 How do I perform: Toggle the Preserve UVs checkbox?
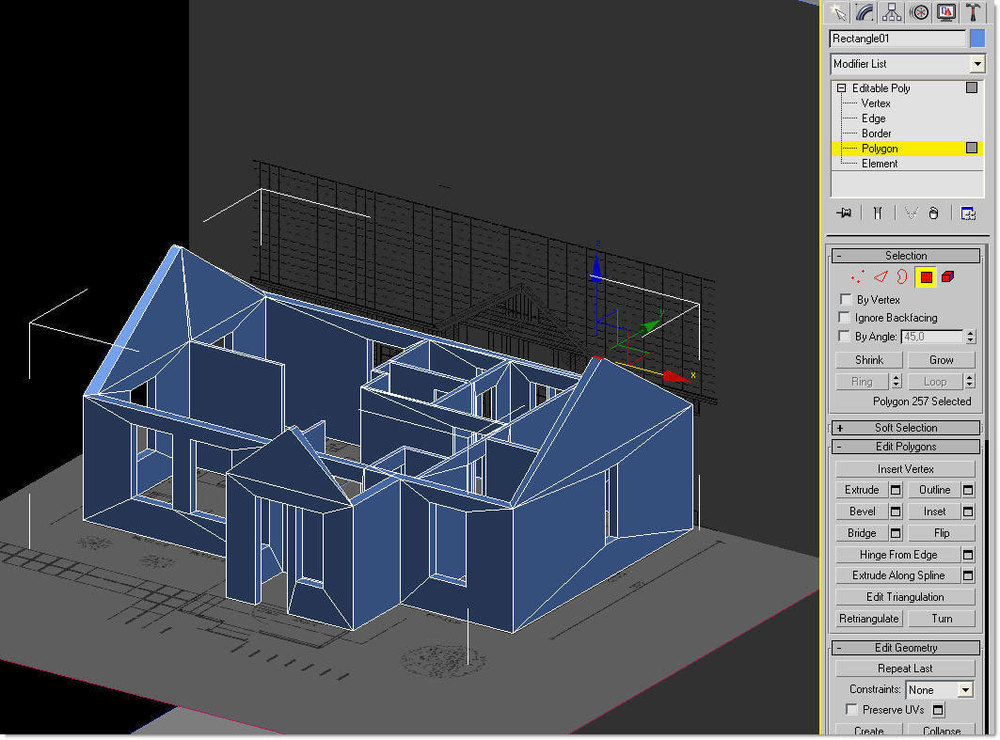click(x=851, y=709)
